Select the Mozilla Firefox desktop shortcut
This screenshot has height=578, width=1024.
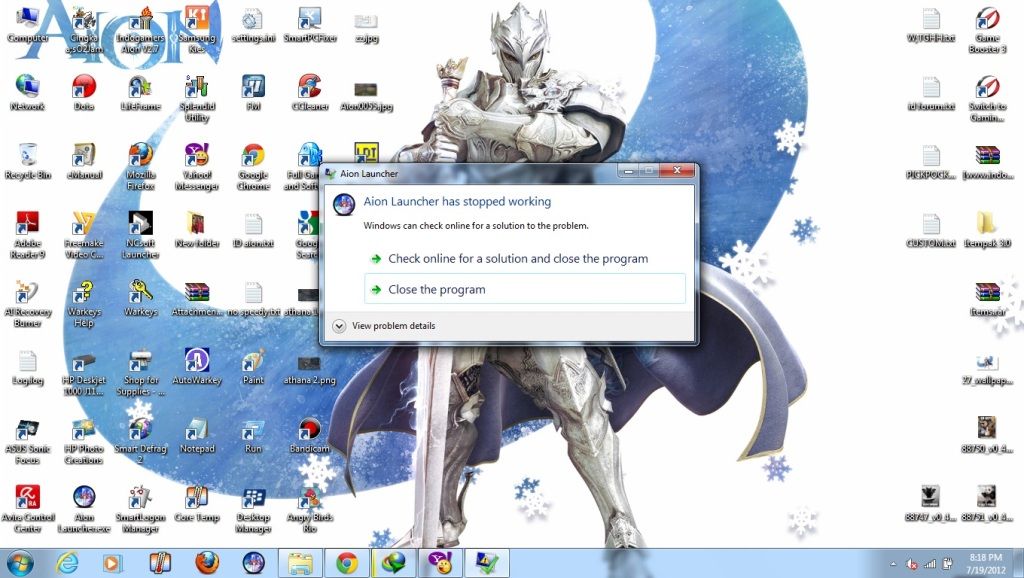coord(140,165)
